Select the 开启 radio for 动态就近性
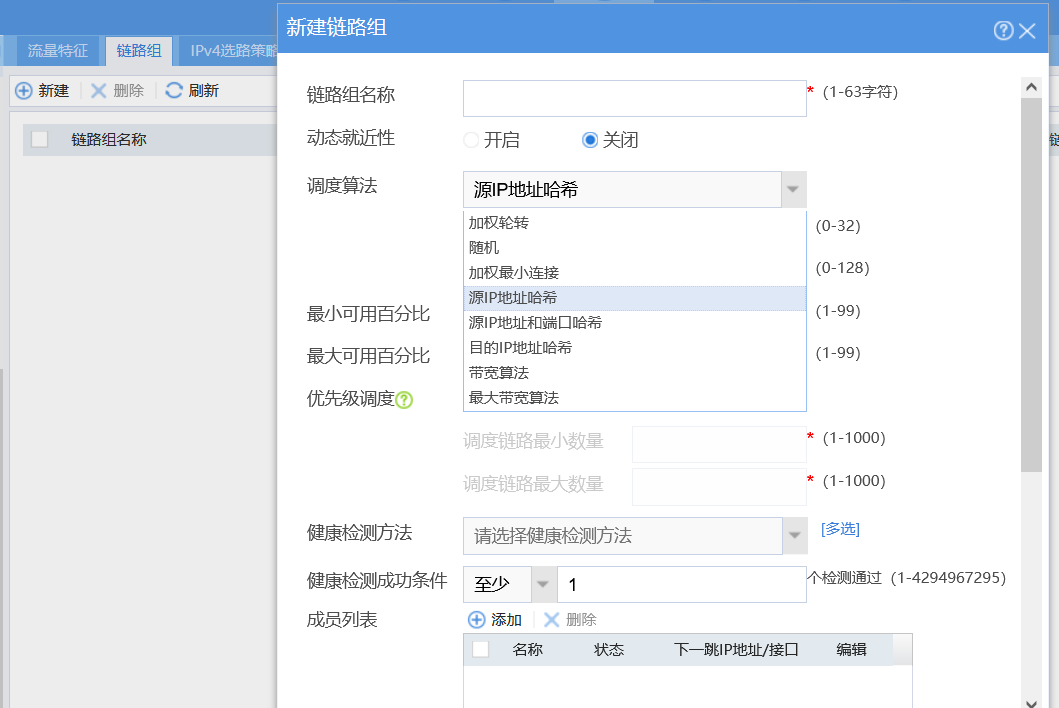Image resolution: width=1059 pixels, height=708 pixels. tap(471, 140)
